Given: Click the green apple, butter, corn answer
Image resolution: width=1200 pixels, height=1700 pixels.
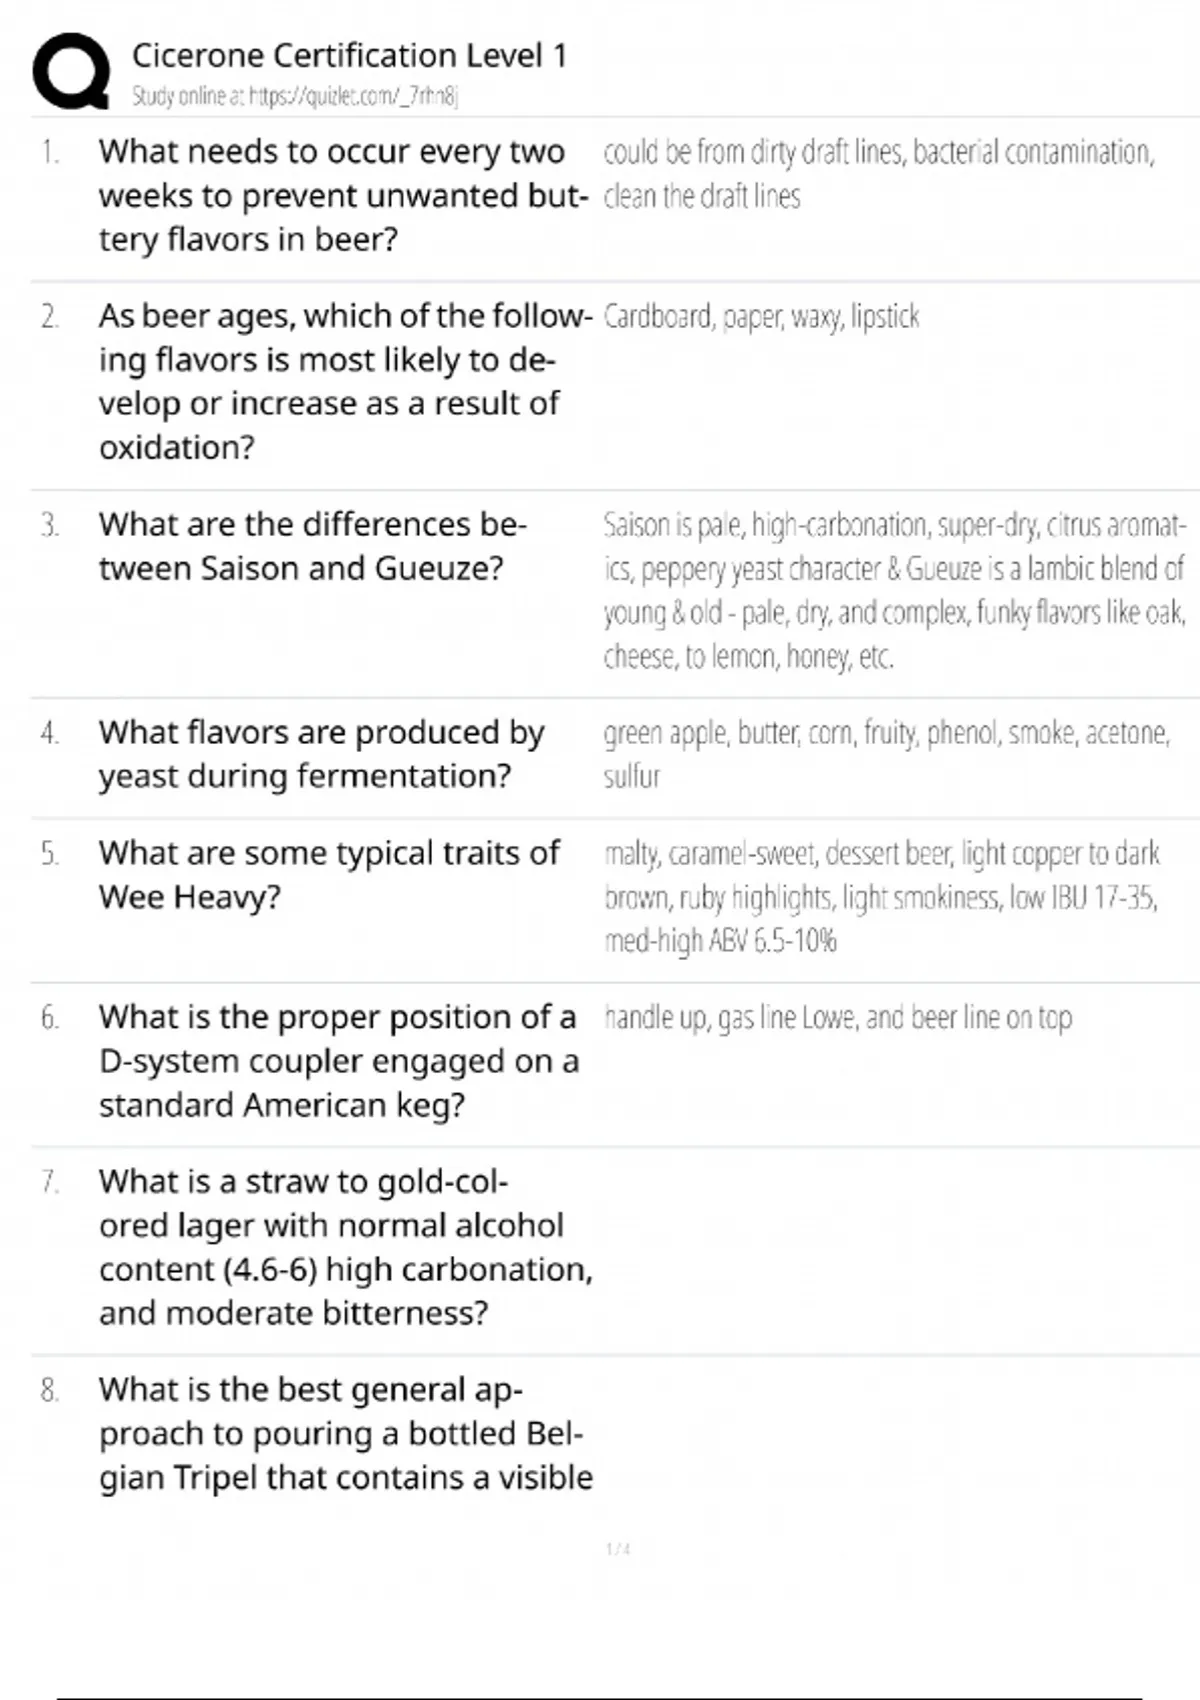Looking at the screenshot, I should (886, 754).
